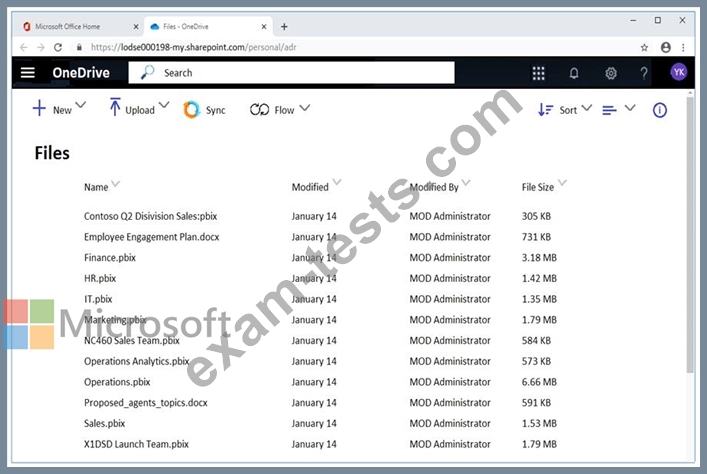Screen dimensions: 707x474
Task: Open the settings gear in OneDrive header
Action: pyautogui.click(x=611, y=73)
